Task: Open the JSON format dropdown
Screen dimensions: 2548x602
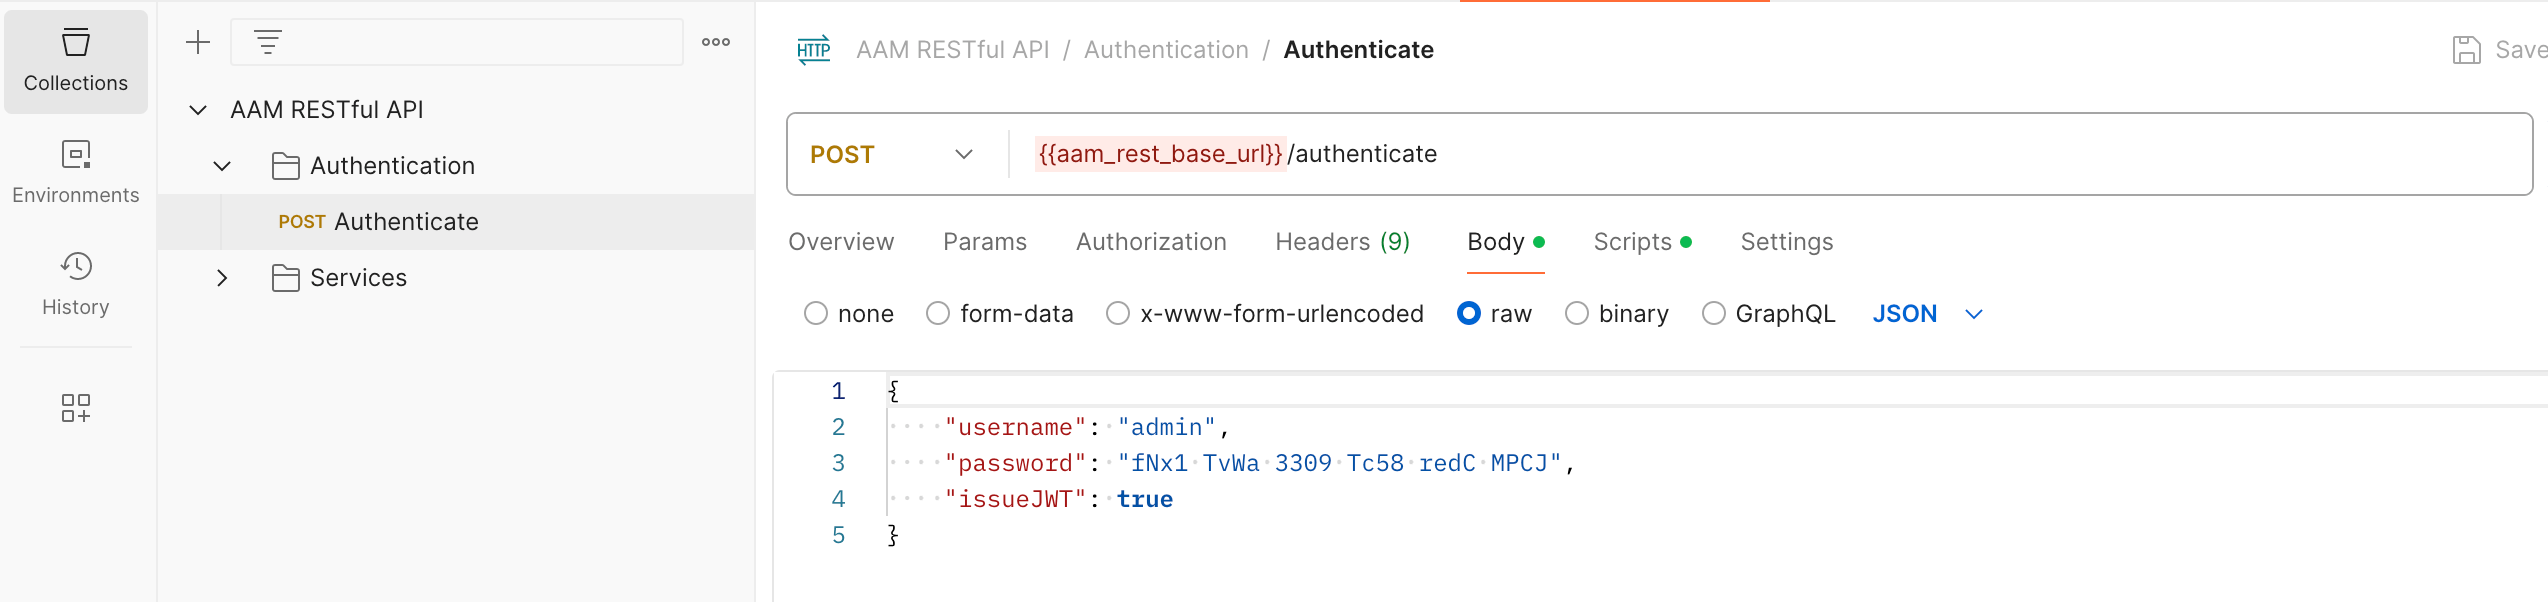Action: tap(1927, 314)
